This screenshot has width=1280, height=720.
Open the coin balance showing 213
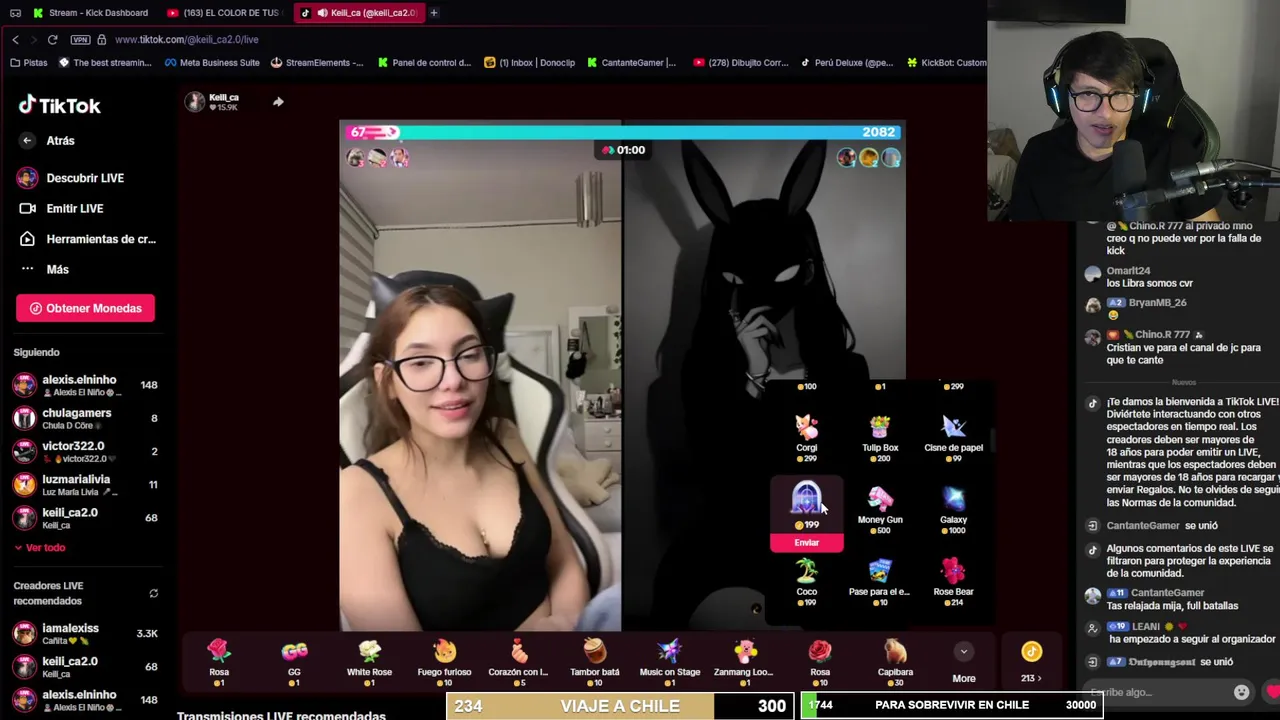tap(1031, 662)
